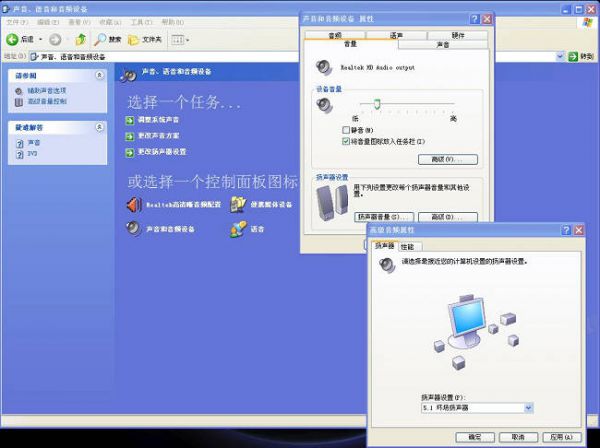
Task: Click the 5.1 speaker layout preview image
Action: pos(476,332)
